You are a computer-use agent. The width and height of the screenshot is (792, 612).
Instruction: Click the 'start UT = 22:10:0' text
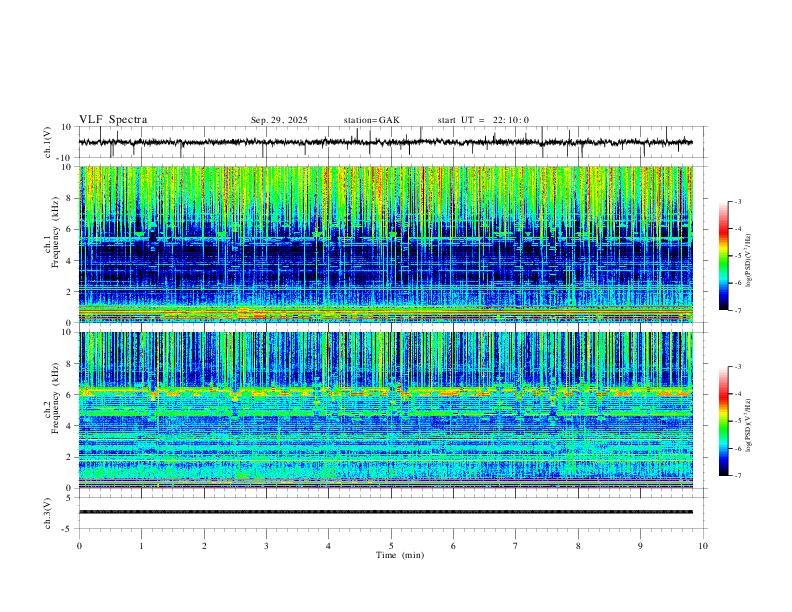pyautogui.click(x=483, y=120)
